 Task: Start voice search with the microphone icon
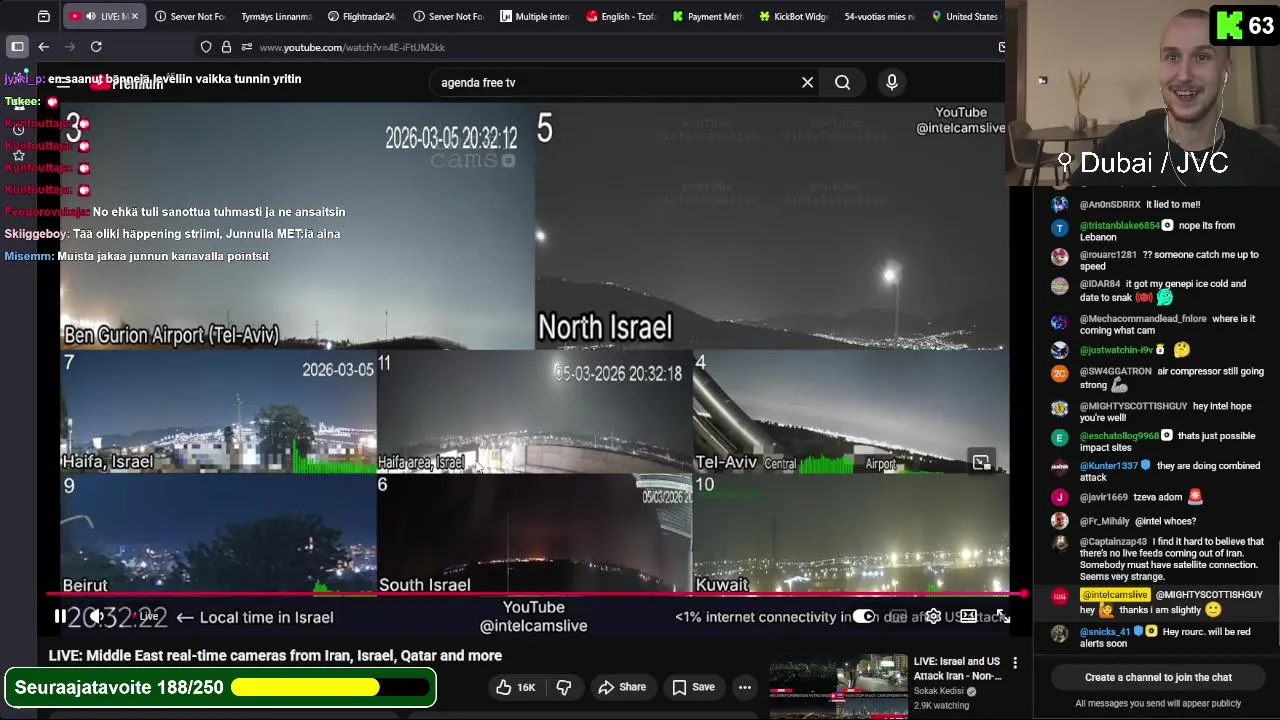[x=892, y=83]
